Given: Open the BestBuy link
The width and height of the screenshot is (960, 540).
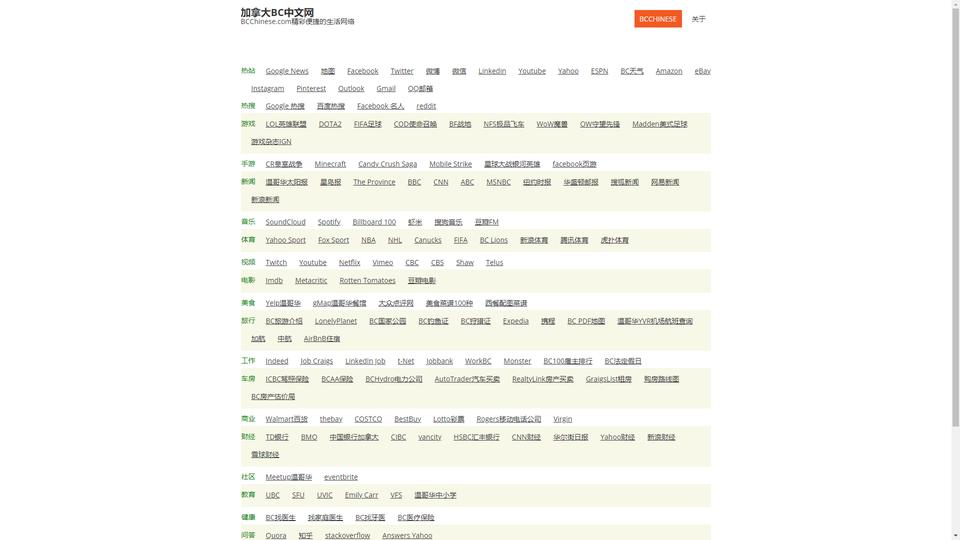Looking at the screenshot, I should 408,419.
